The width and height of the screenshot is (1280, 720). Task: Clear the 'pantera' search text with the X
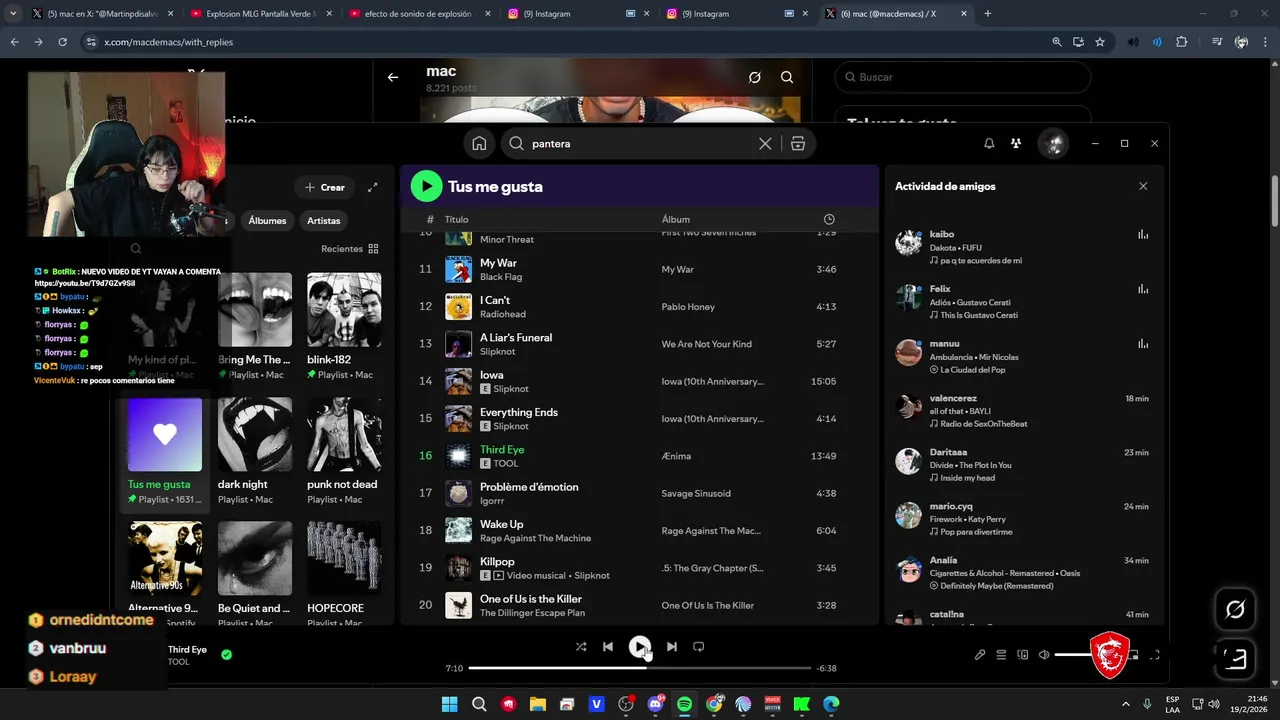point(765,144)
